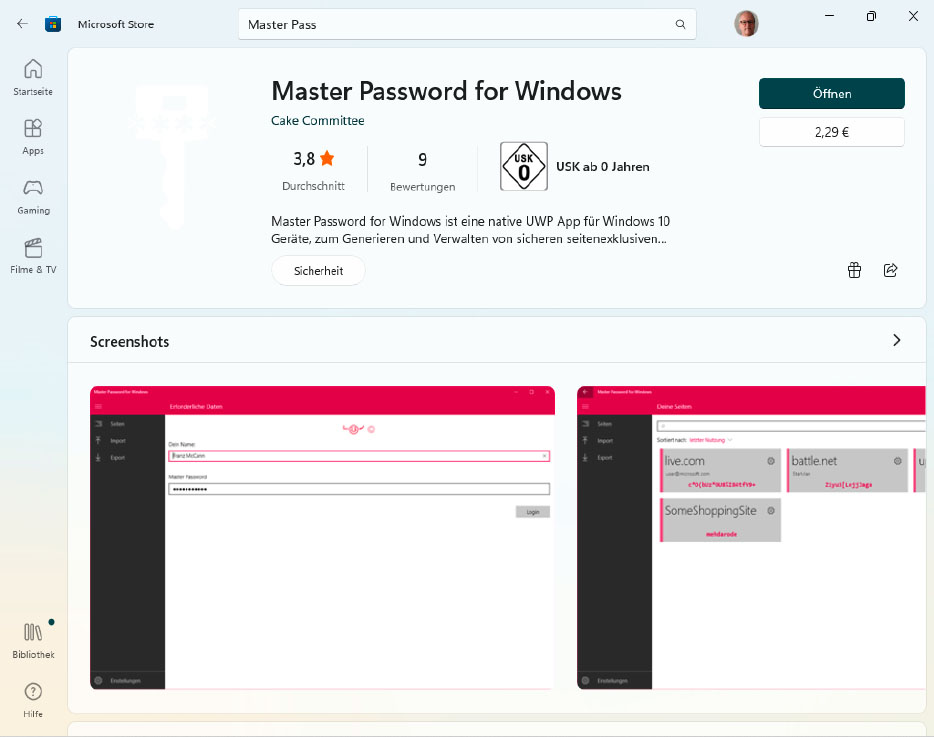Click the orange rating star
934x737 pixels.
click(x=327, y=158)
